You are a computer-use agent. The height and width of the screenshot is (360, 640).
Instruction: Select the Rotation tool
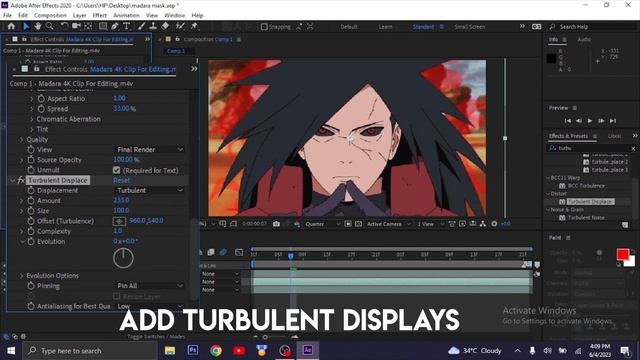tap(64, 26)
